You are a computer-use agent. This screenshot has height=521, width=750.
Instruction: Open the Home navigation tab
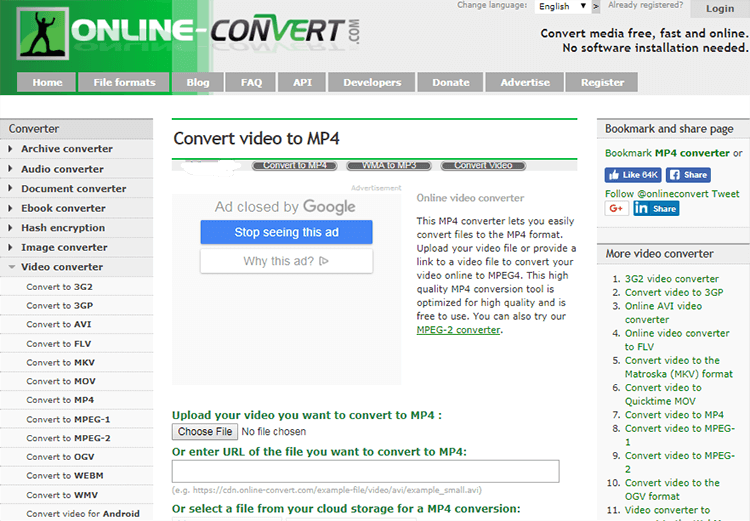(x=47, y=82)
